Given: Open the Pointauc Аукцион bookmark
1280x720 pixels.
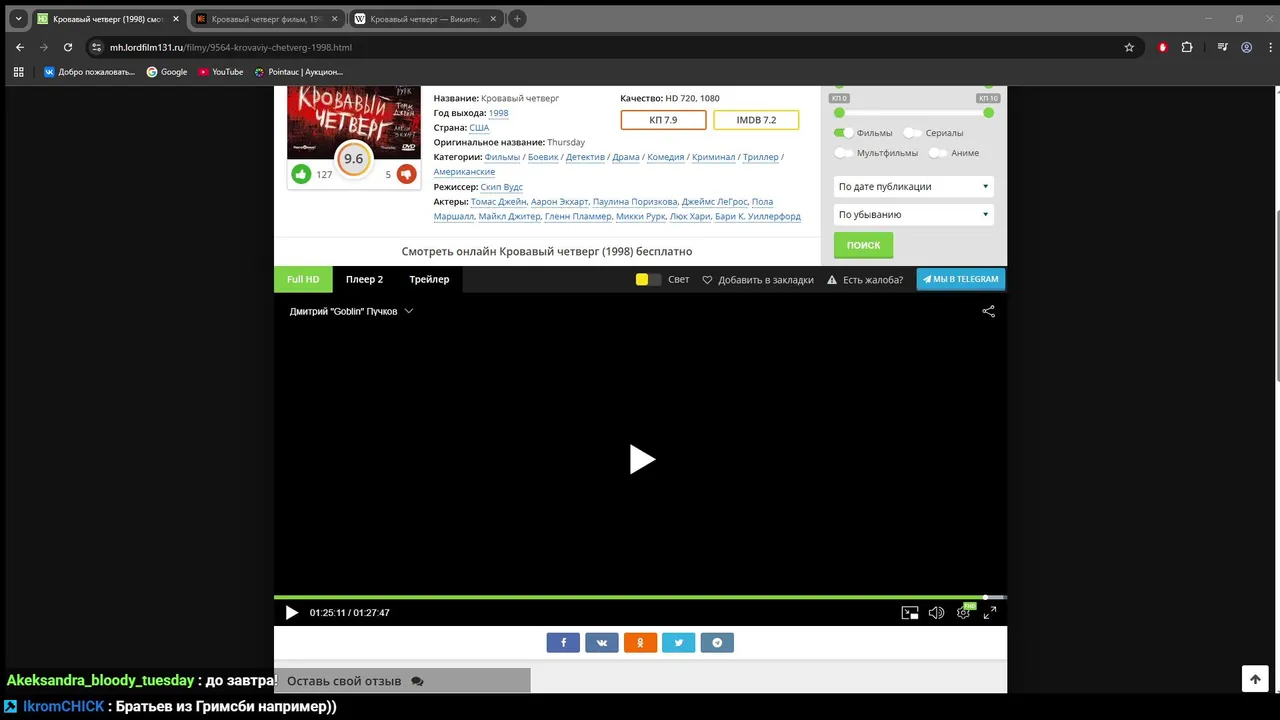Looking at the screenshot, I should 298,72.
